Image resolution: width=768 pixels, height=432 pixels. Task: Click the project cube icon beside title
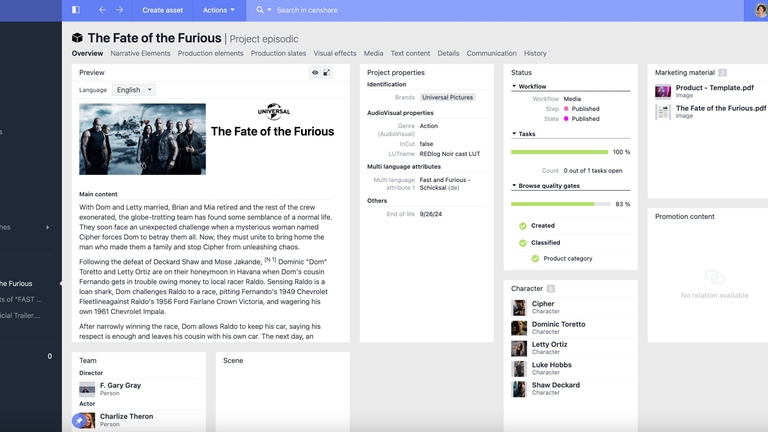(x=77, y=38)
